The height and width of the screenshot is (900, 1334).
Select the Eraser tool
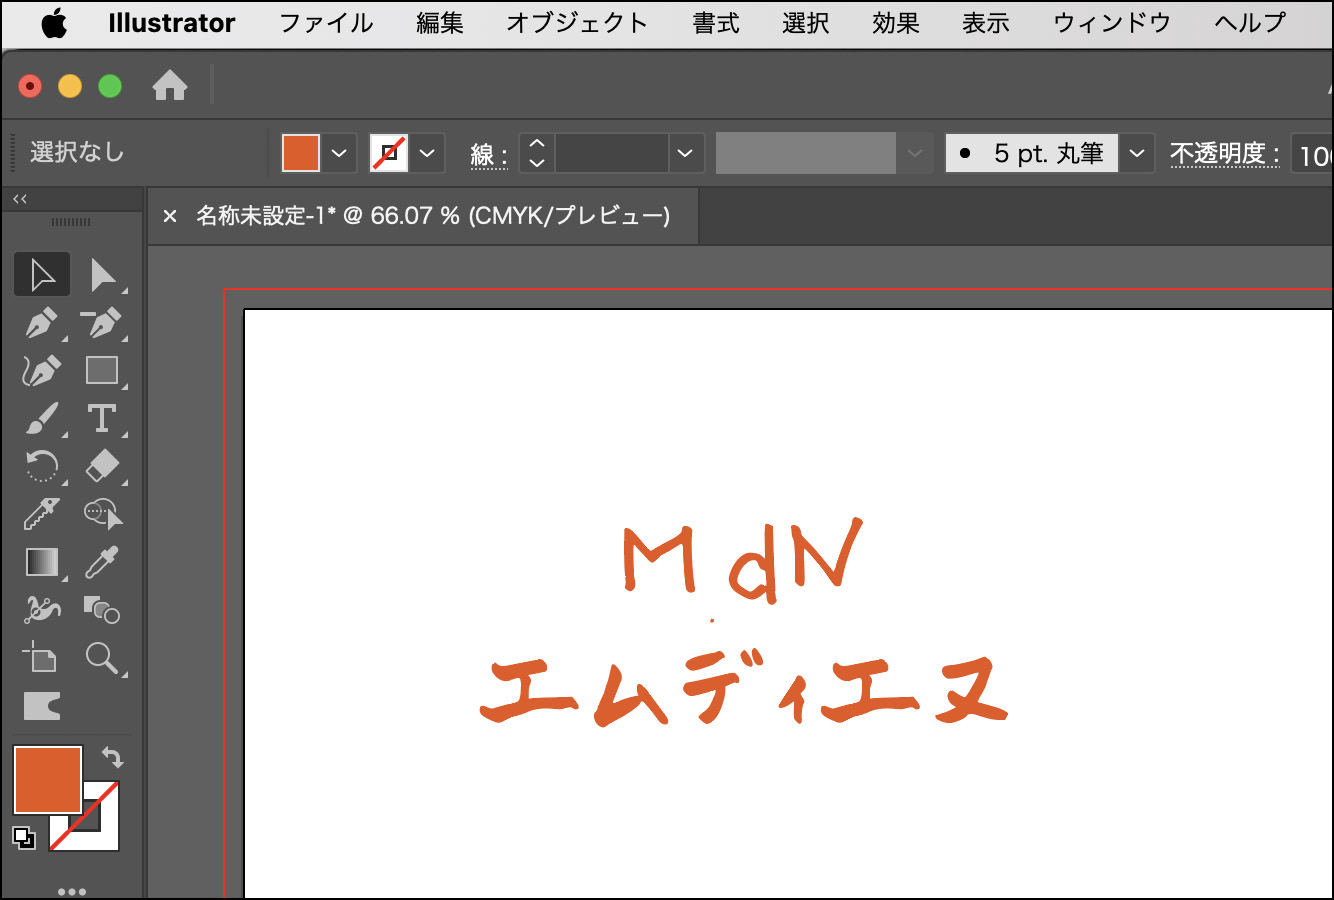102,466
